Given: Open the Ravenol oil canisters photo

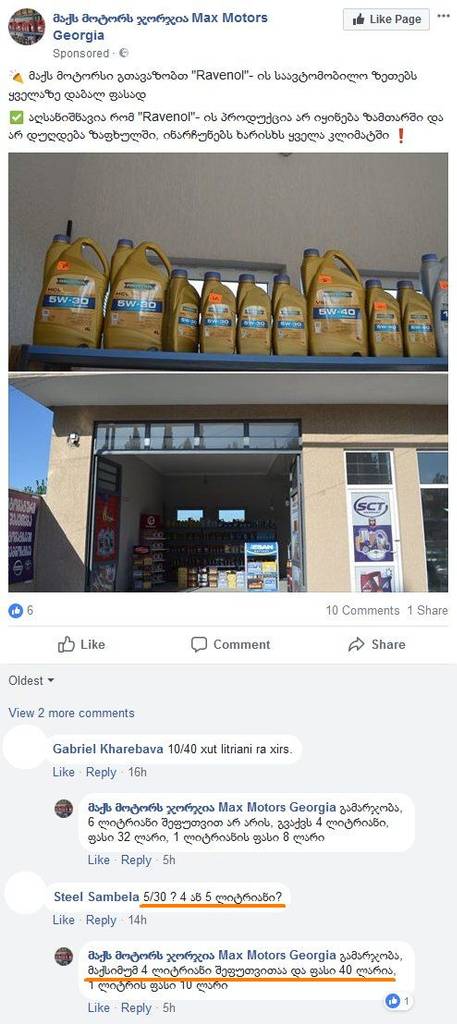Looking at the screenshot, I should click(x=228, y=261).
